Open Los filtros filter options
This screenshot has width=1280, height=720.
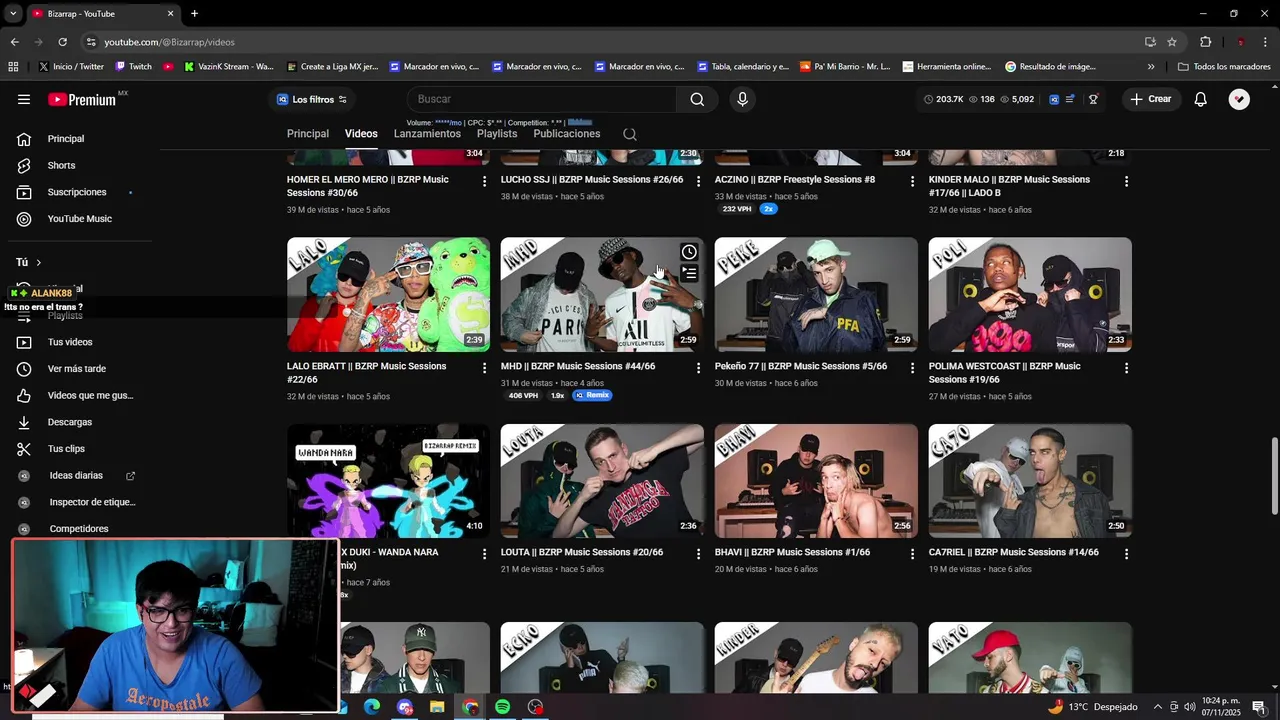coord(312,99)
